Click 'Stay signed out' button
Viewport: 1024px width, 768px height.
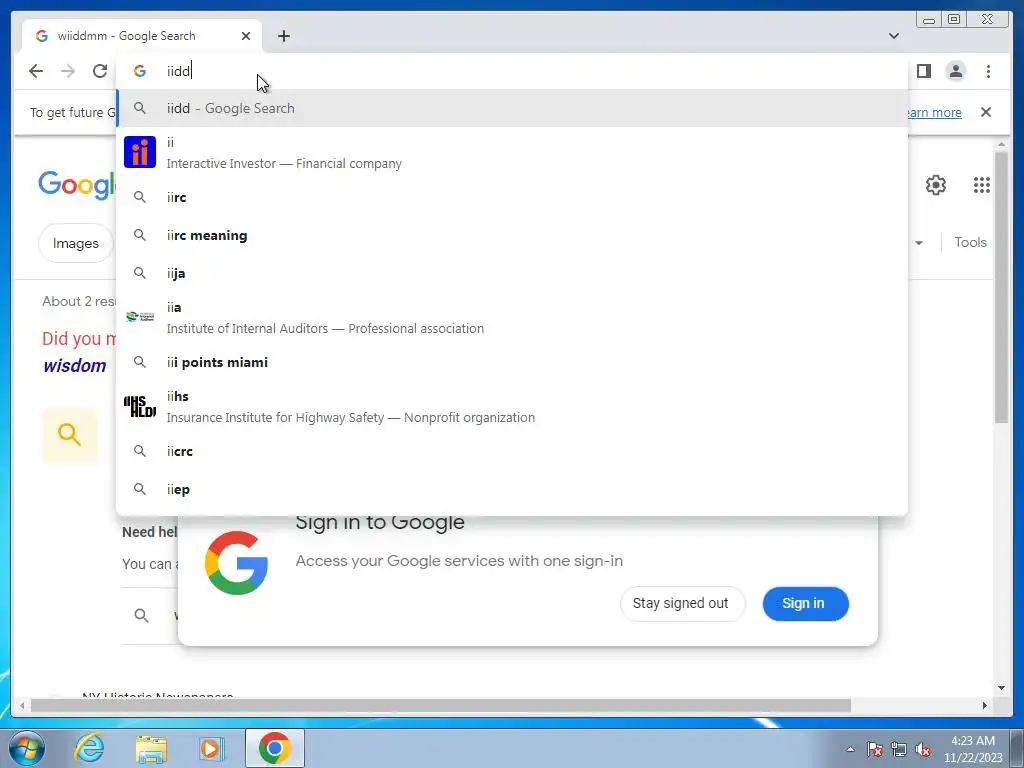pos(681,603)
